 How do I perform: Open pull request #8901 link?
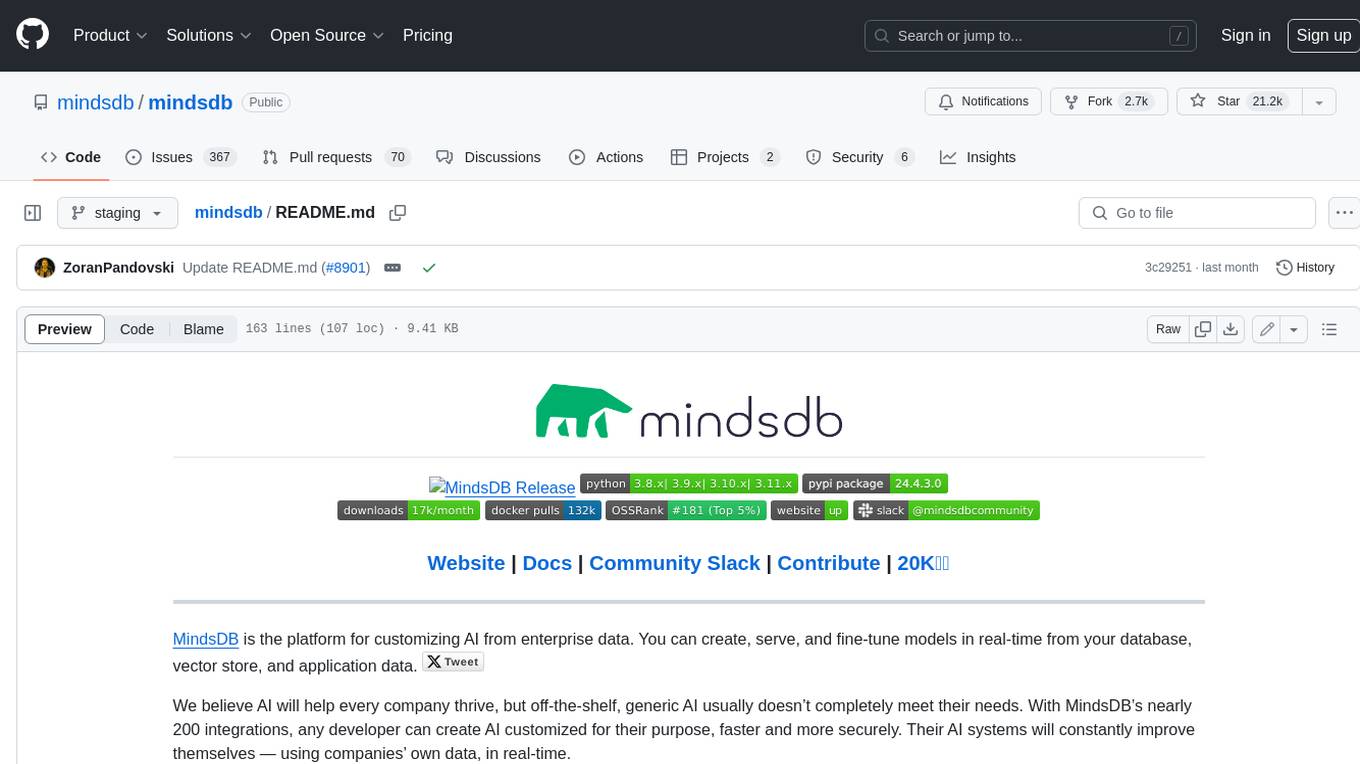(345, 268)
